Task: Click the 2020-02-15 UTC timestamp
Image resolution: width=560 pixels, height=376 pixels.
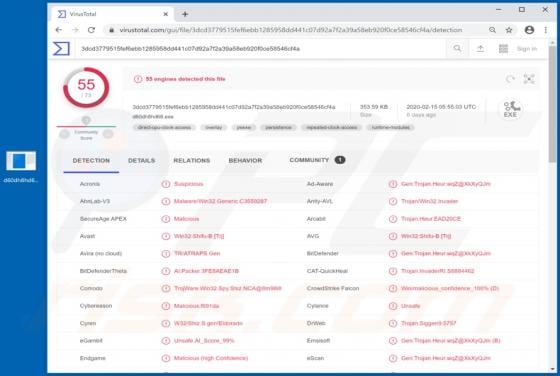Action: pos(441,107)
